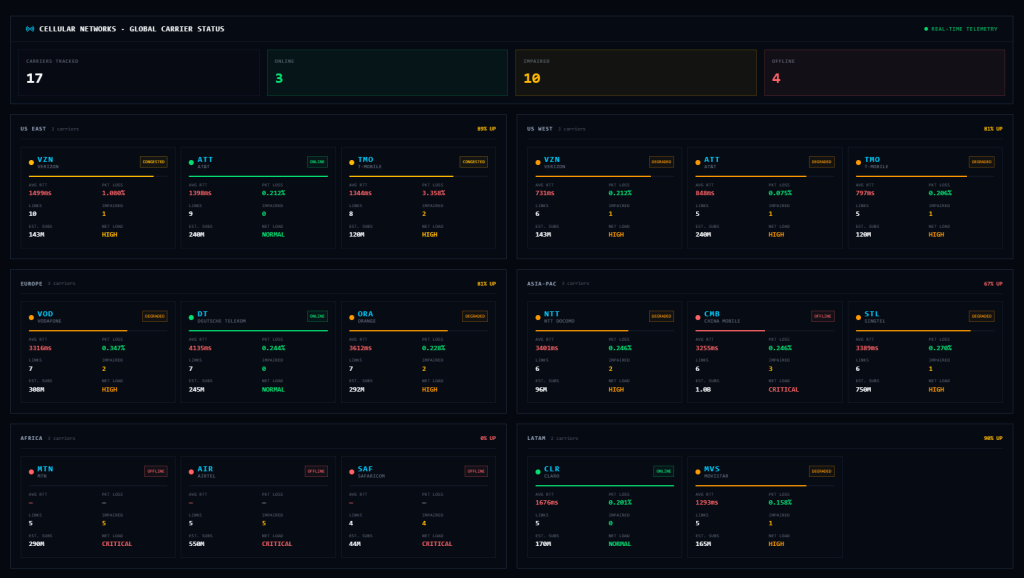
Task: Click the green status dot beside CLR Claro
Action: tap(538, 471)
